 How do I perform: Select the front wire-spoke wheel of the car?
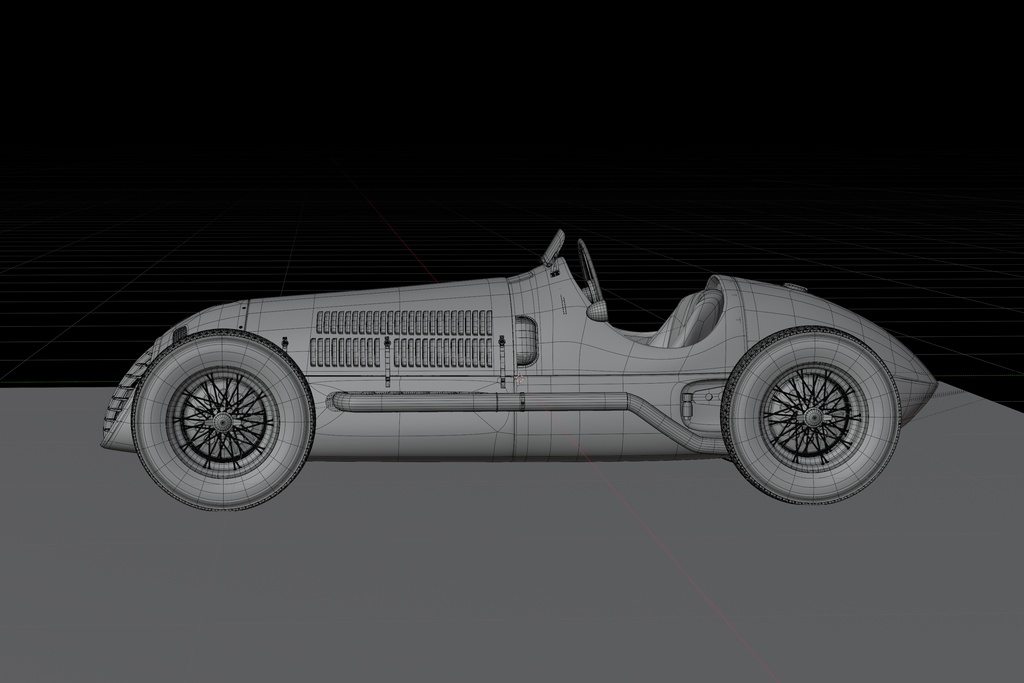point(222,421)
